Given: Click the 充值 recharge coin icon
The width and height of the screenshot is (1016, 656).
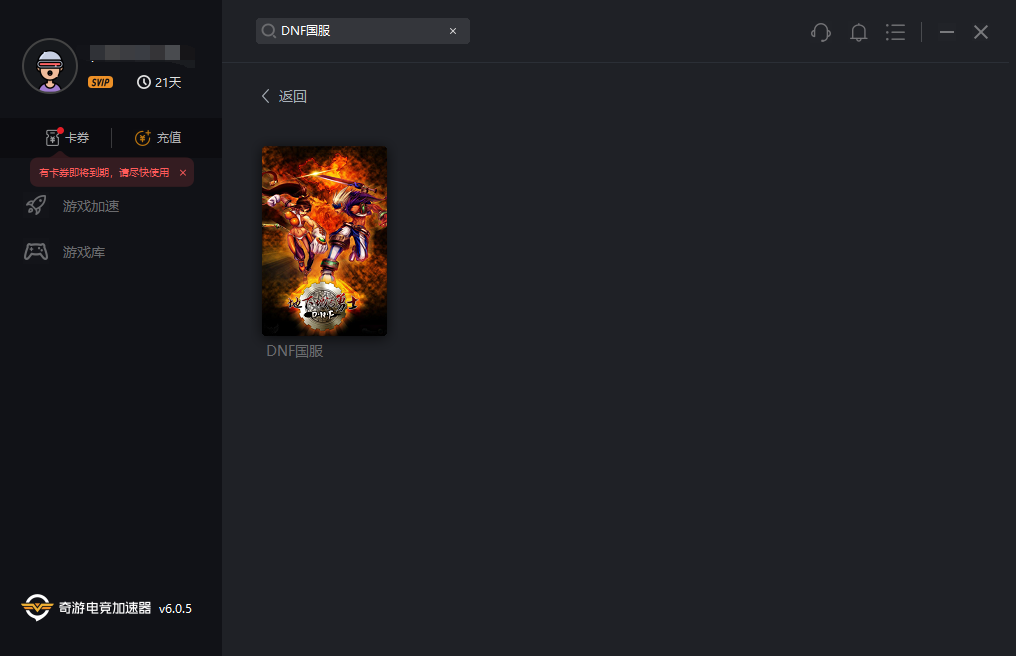Looking at the screenshot, I should point(143,137).
